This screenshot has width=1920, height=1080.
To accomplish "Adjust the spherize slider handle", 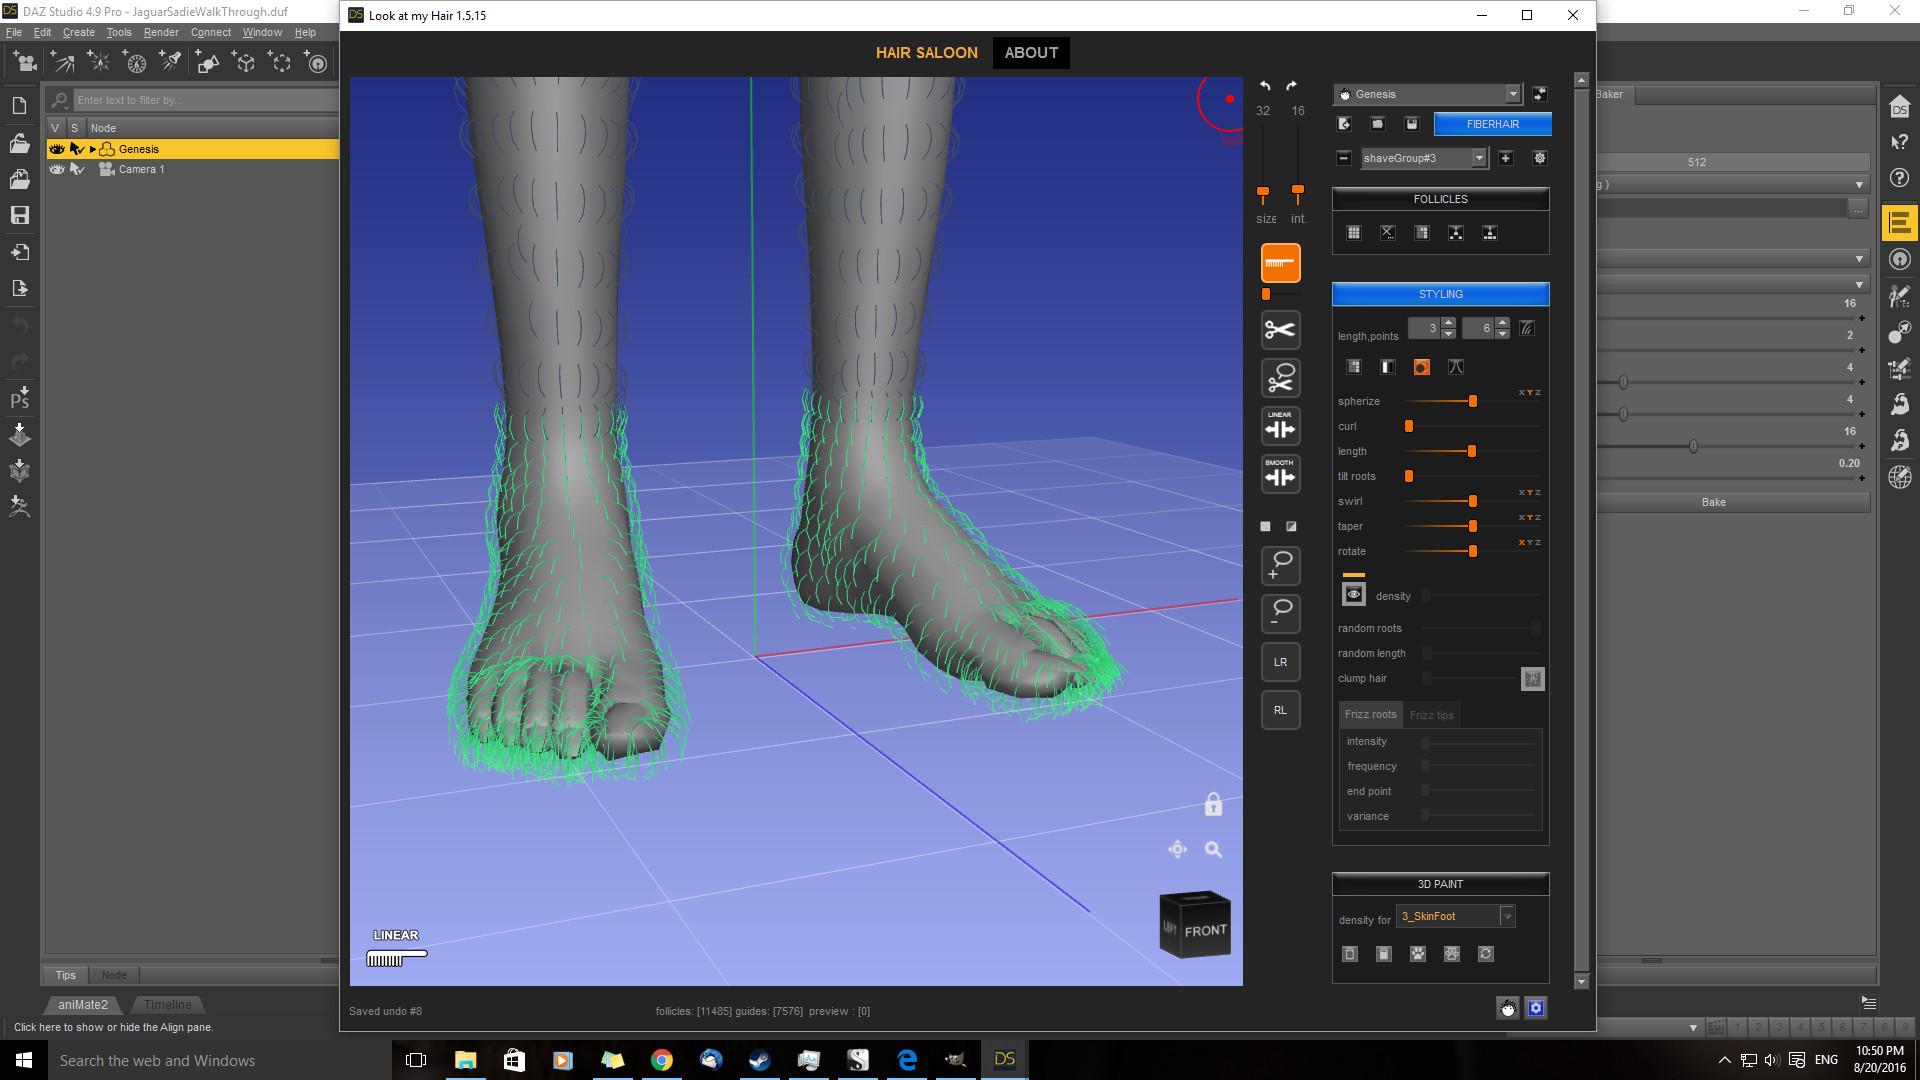I will pyautogui.click(x=1472, y=401).
